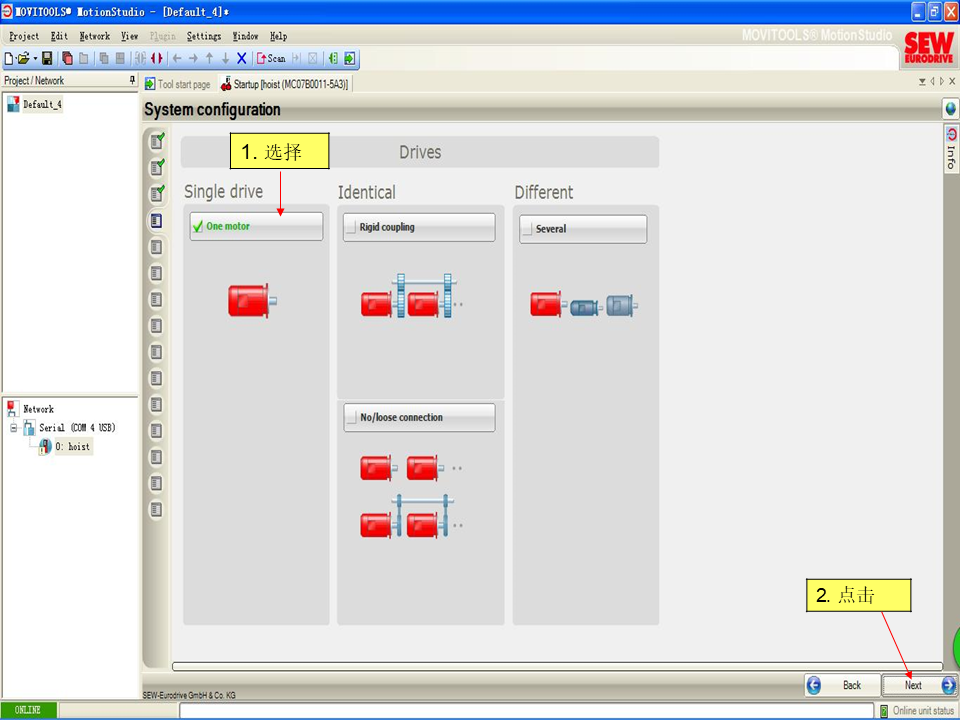Click the Scan network toolbar button
Screen dimensions: 960x720
[x=271, y=59]
